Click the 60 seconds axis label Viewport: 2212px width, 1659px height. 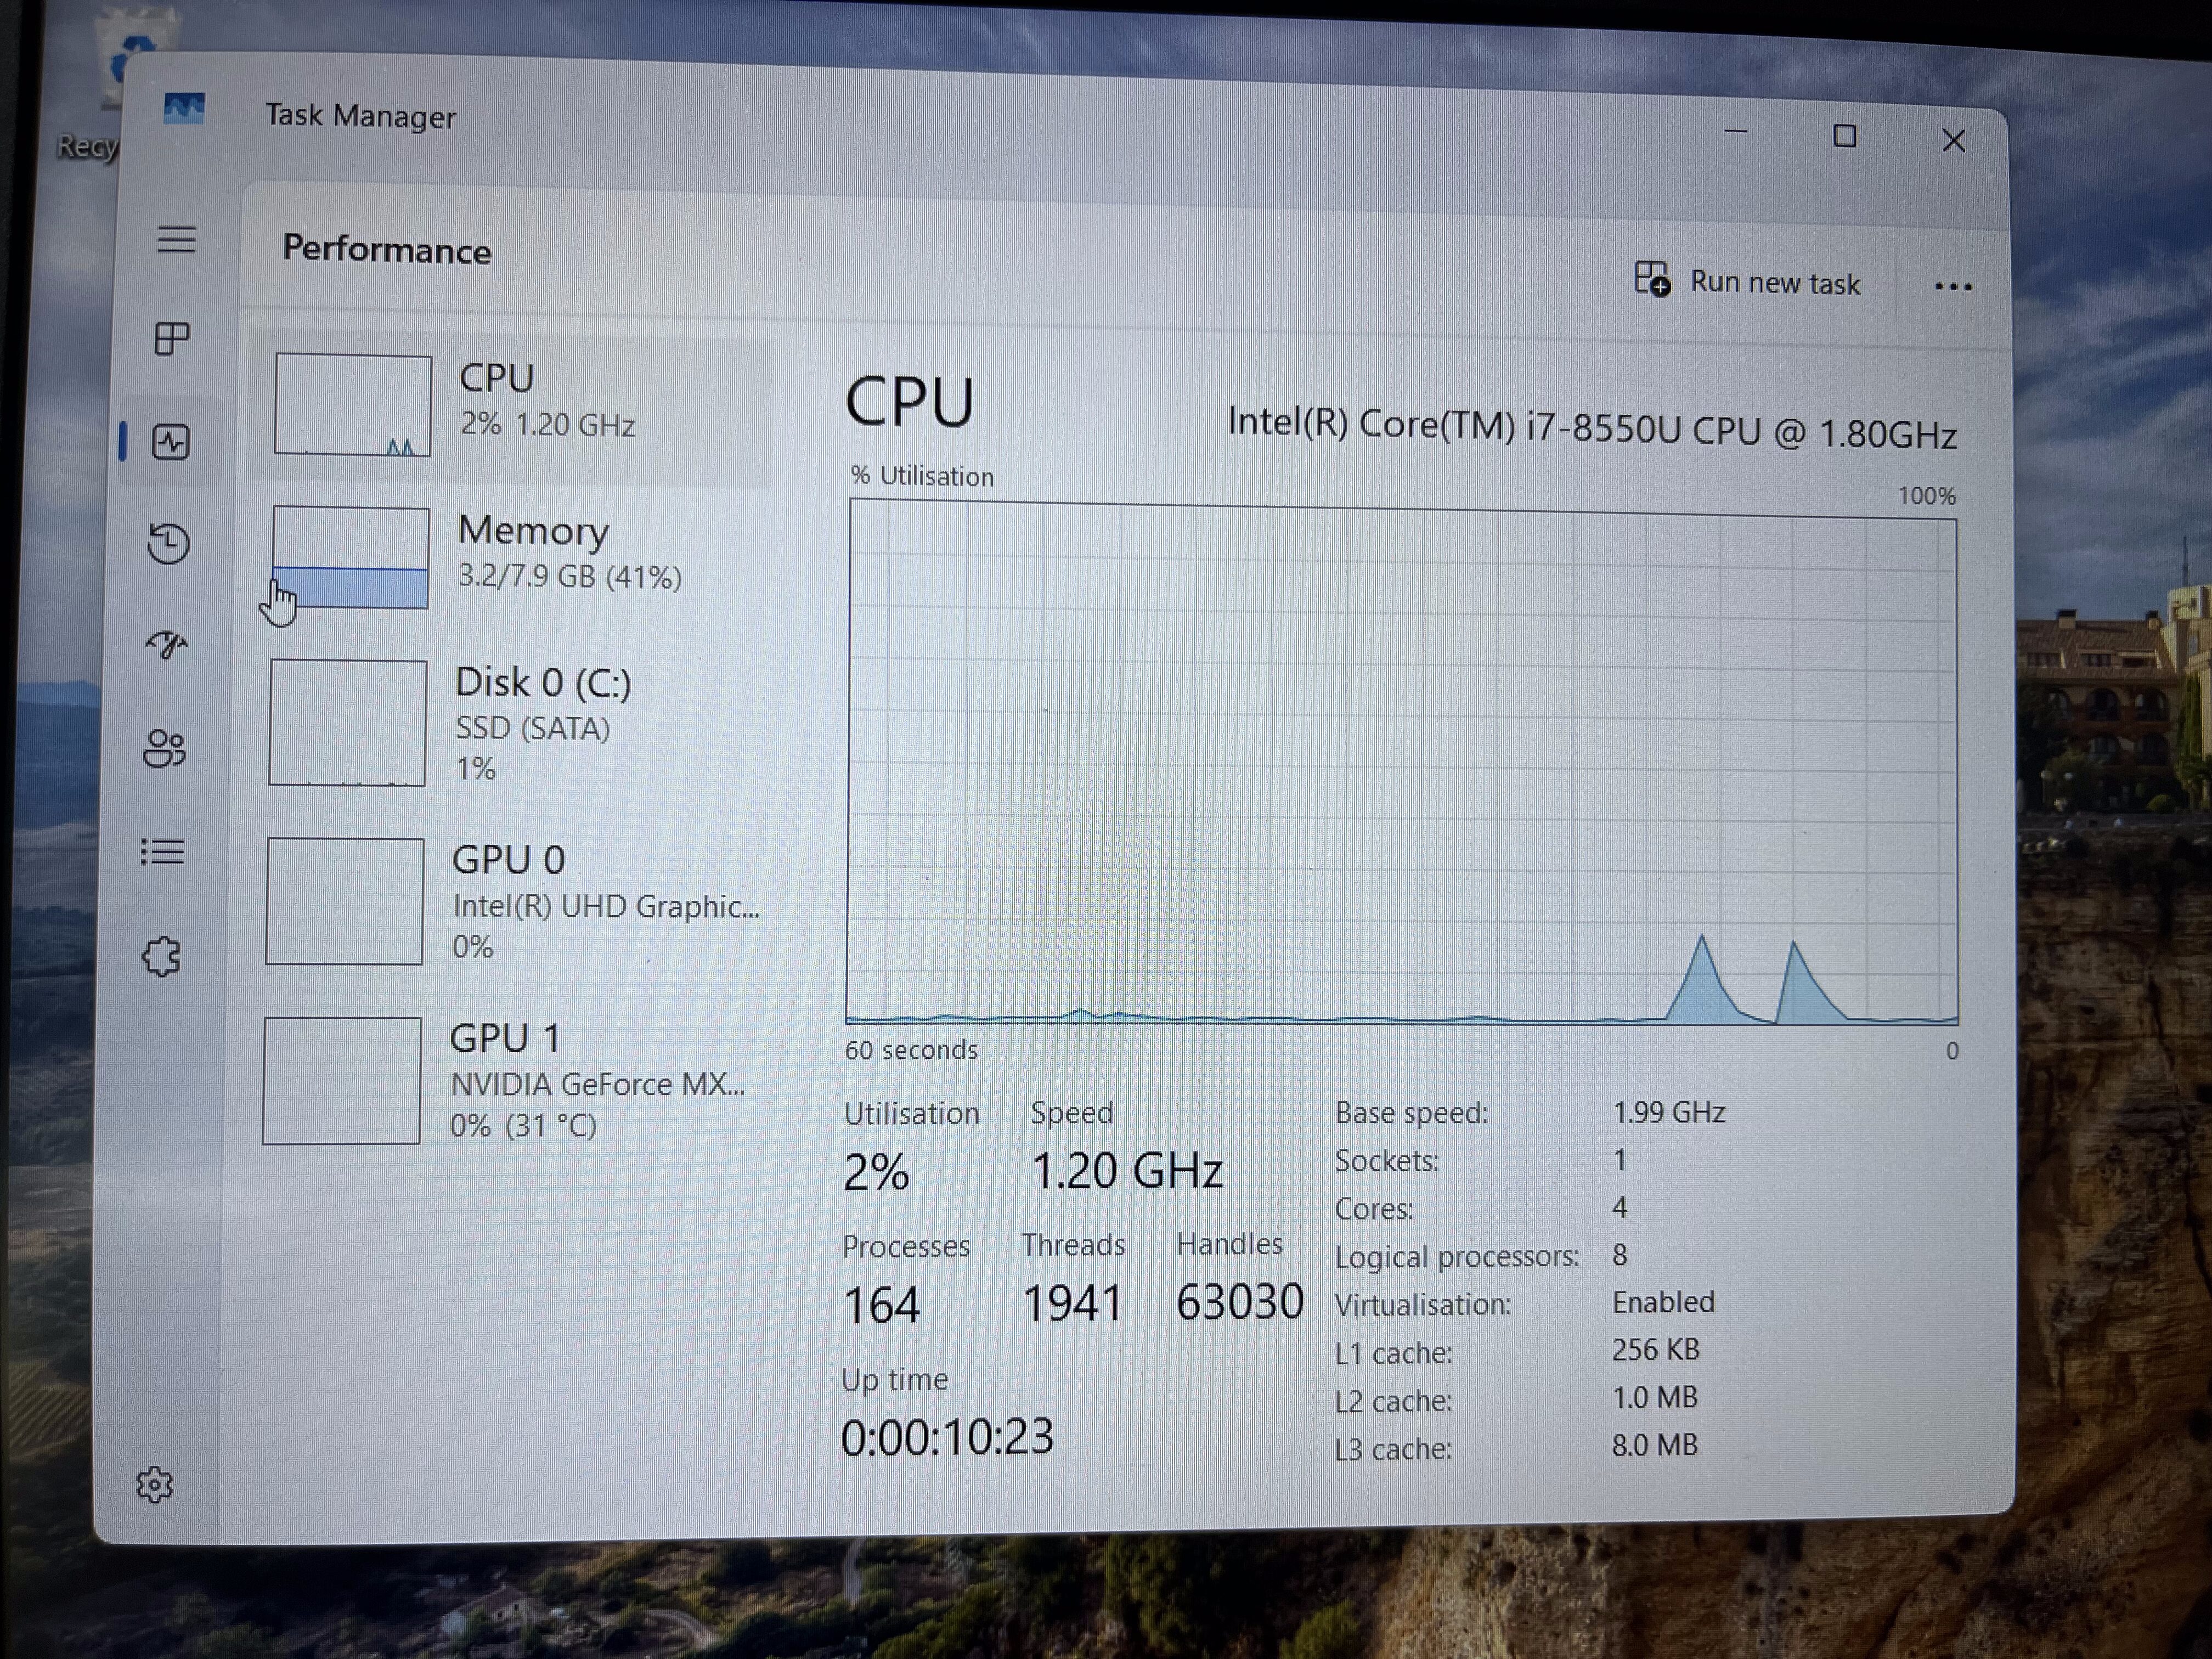pos(911,1050)
